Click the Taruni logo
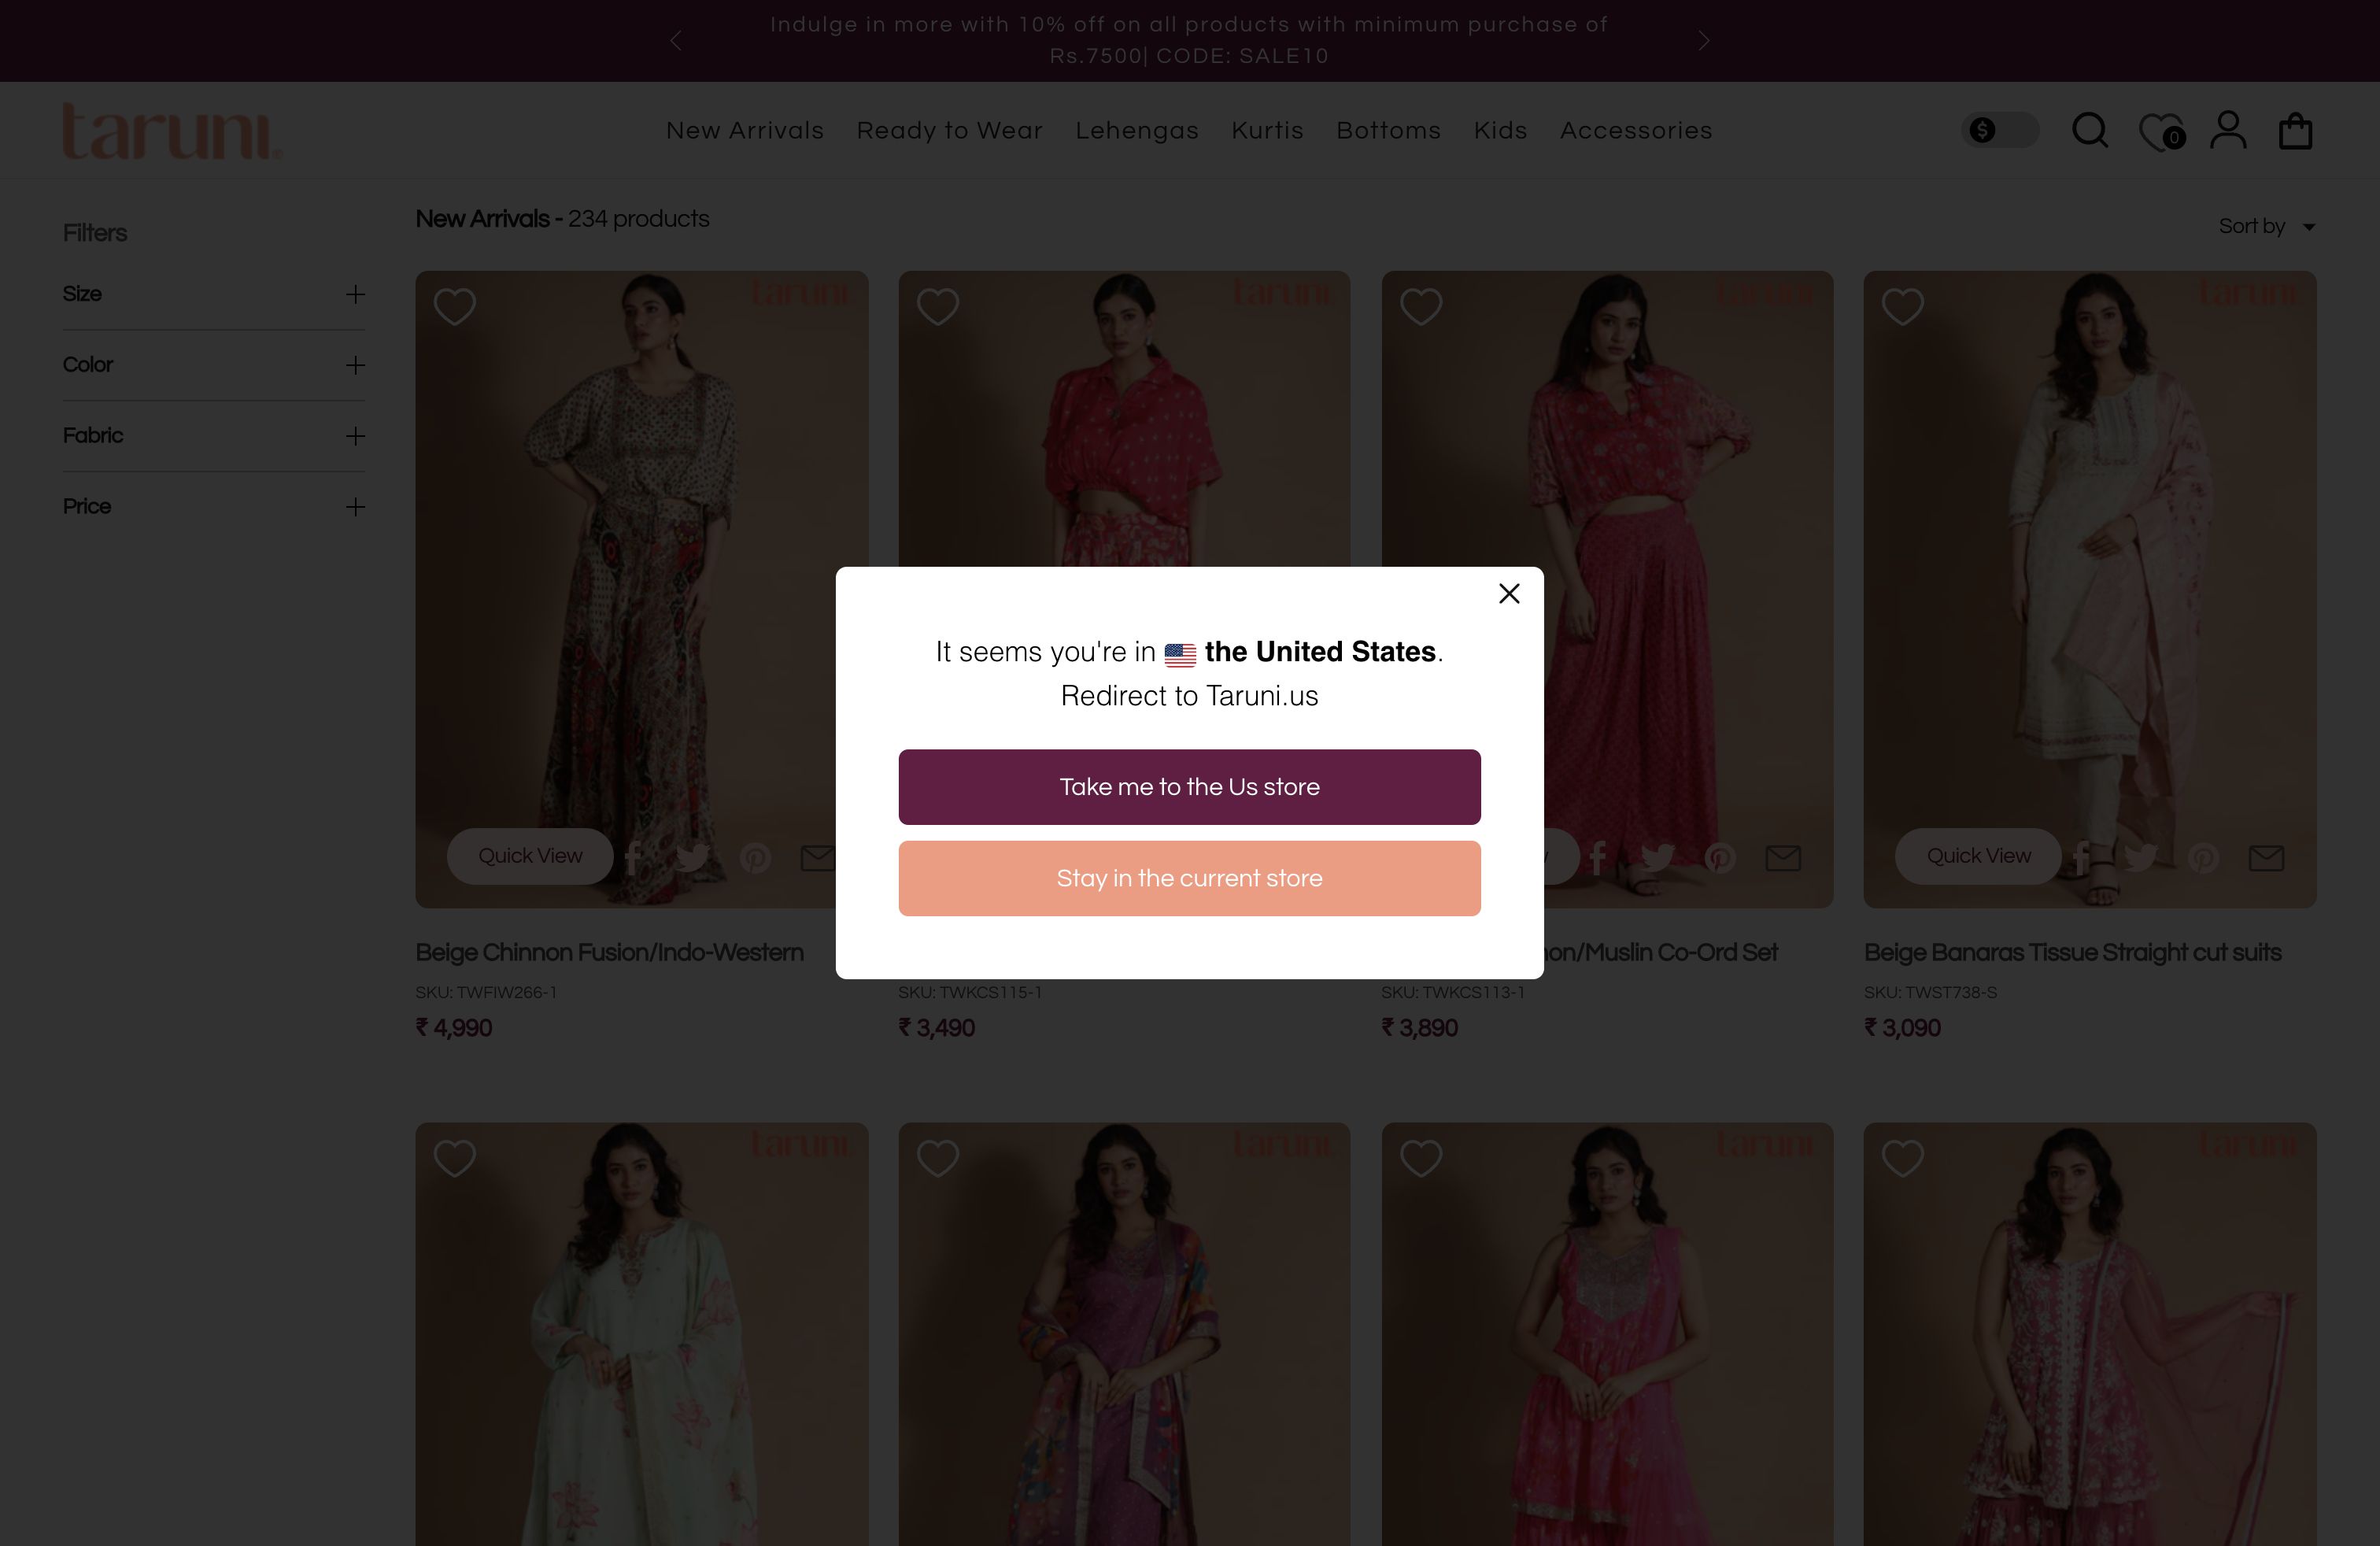The width and height of the screenshot is (2380, 1546). 172,131
